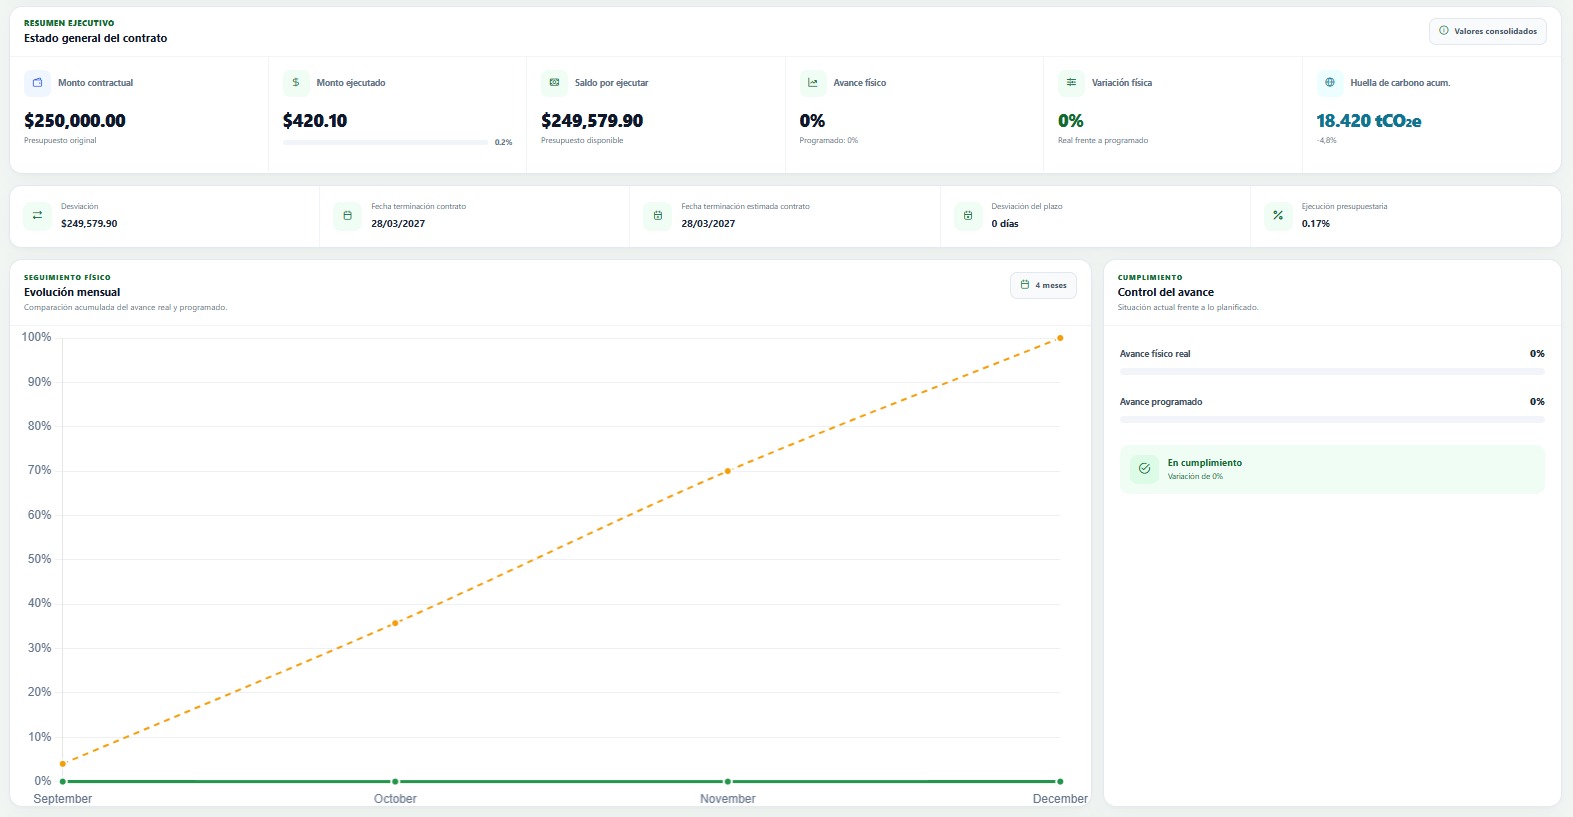The height and width of the screenshot is (817, 1573).
Task: Click the November axis label
Action: tap(728, 799)
